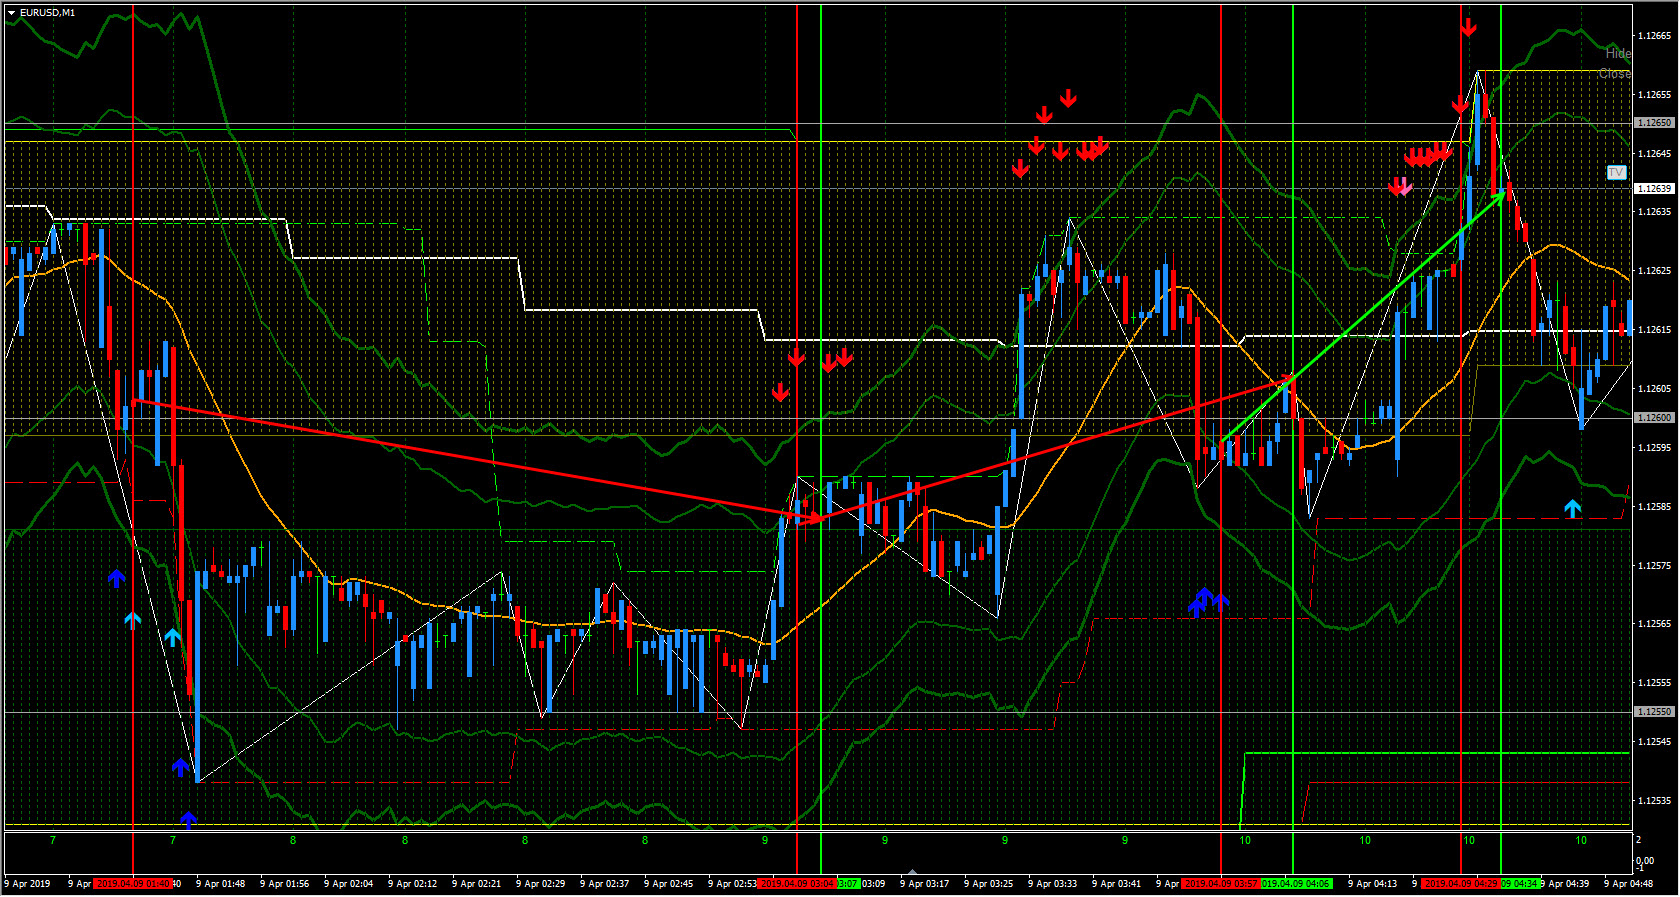Click the 9 Apr 02:04 time label
Viewport: 1680px width, 897px height.
348,884
